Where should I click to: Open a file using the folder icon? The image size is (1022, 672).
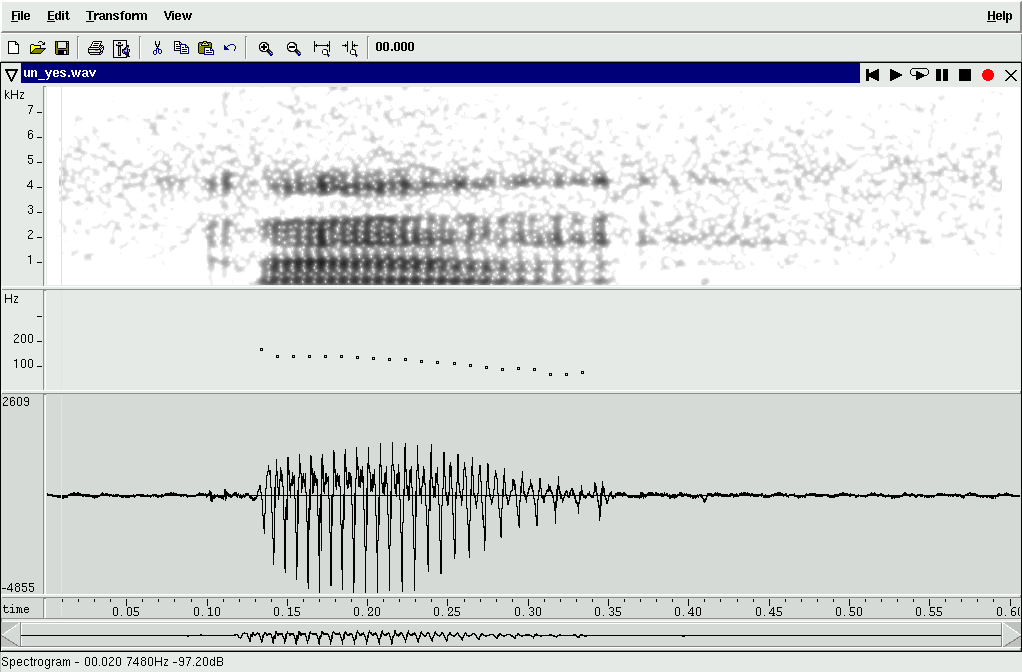38,48
